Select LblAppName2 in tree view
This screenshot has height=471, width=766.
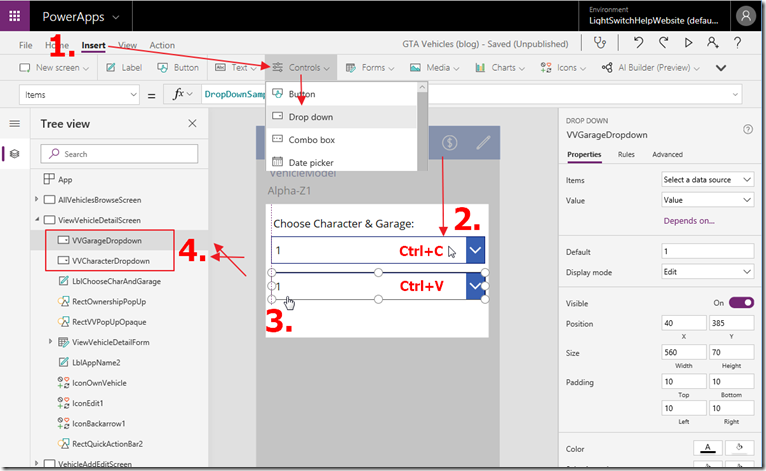click(96, 363)
